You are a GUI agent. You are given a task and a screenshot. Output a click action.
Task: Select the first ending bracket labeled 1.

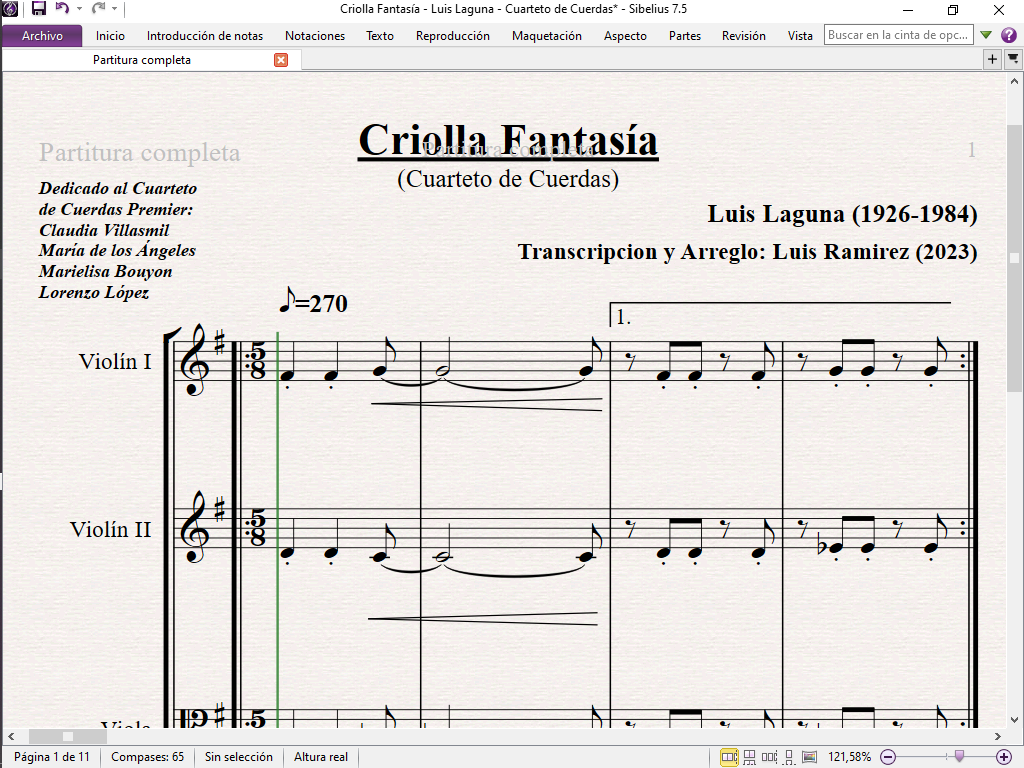click(x=780, y=314)
